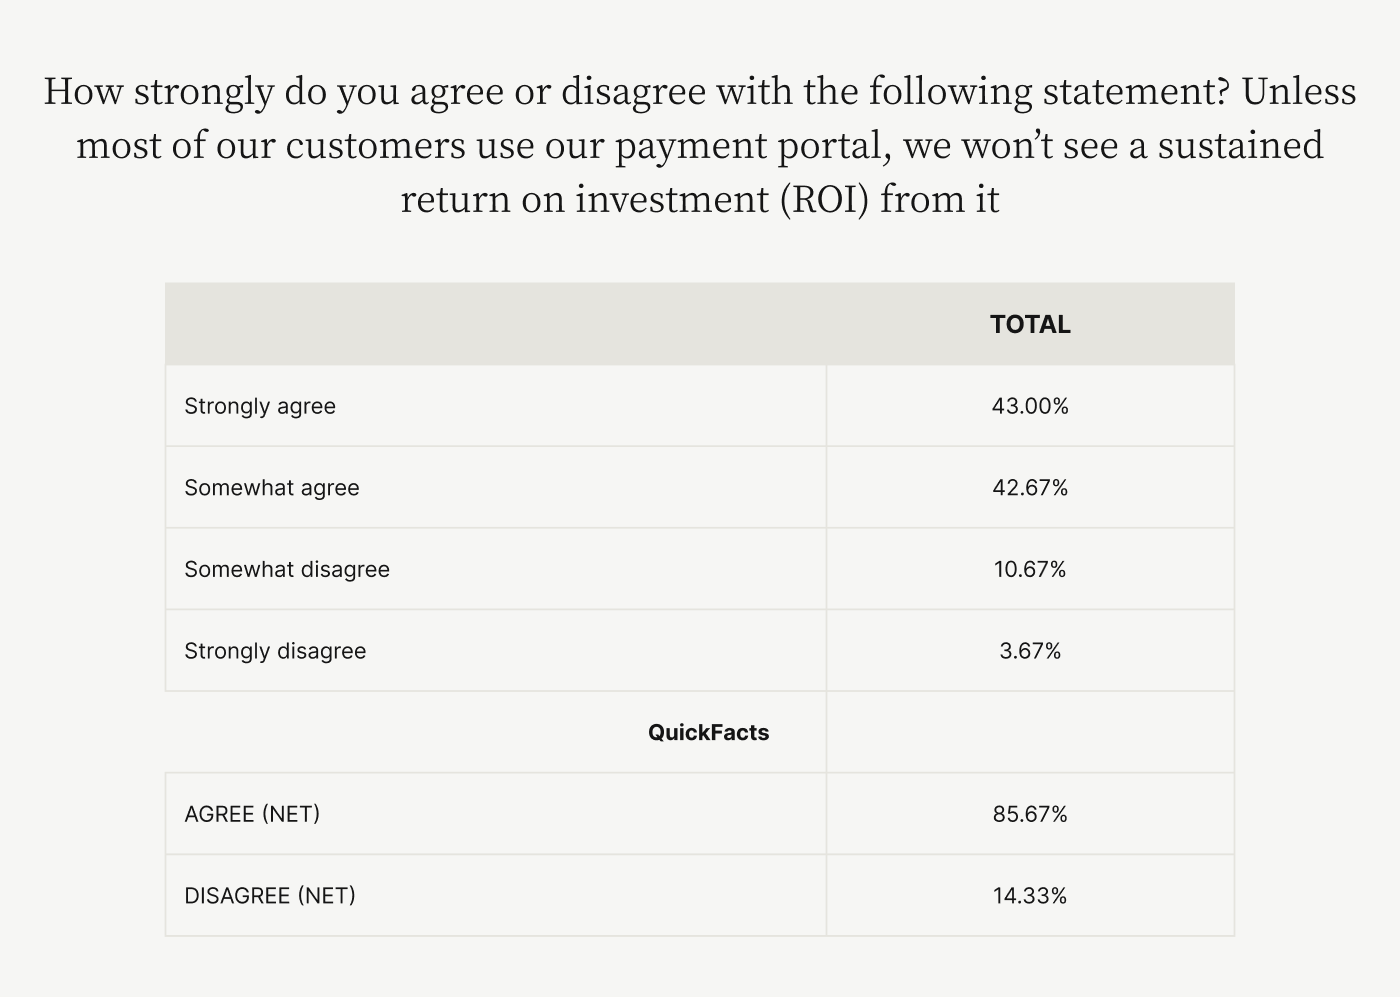
Task: Click the TOTAL column header
Action: tap(1030, 324)
